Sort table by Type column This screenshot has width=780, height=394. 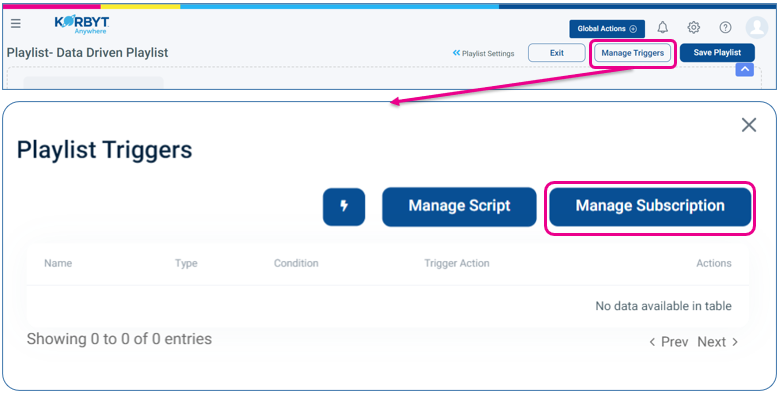click(x=186, y=263)
